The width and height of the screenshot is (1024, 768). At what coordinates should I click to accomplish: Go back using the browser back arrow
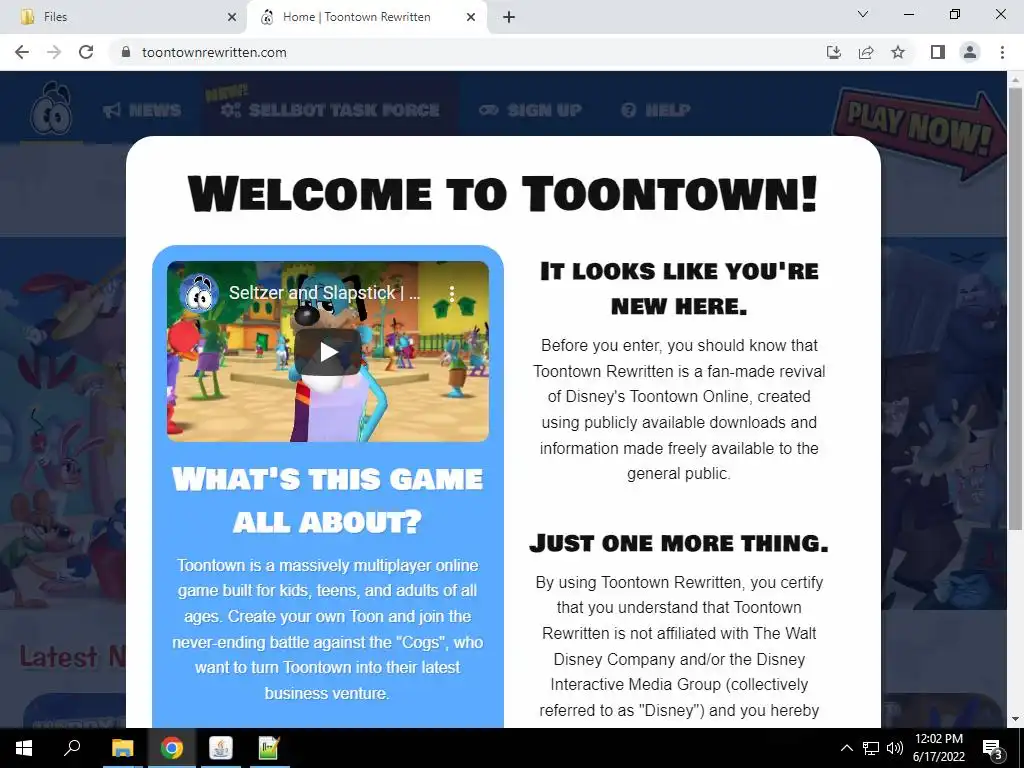click(22, 52)
